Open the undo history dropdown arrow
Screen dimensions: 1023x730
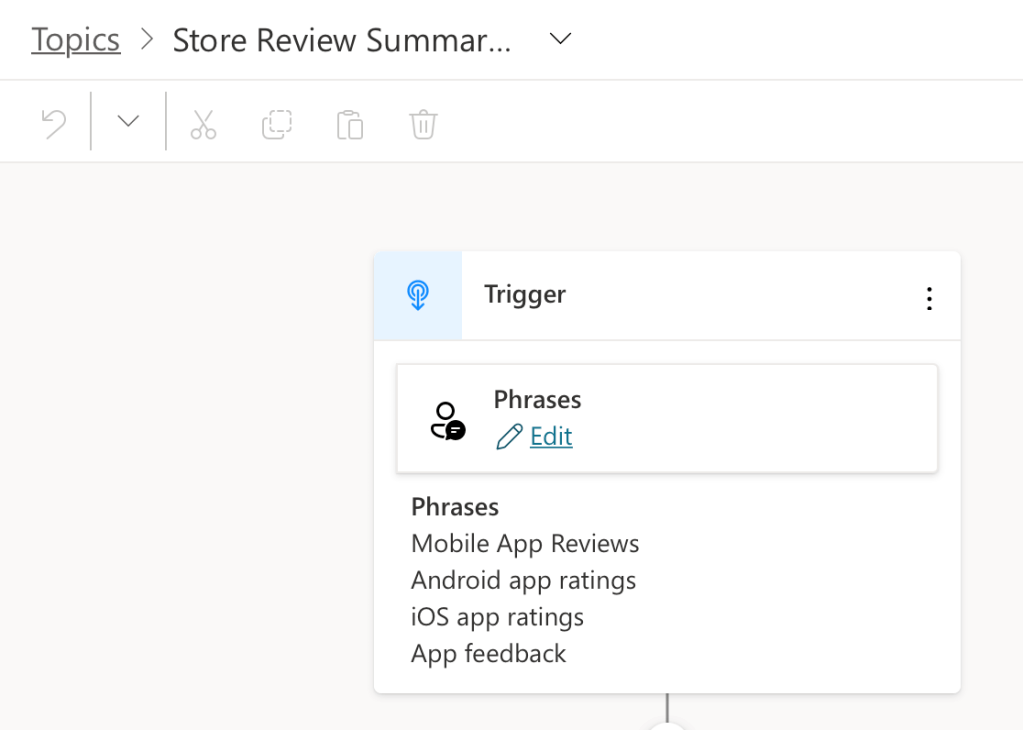click(128, 121)
